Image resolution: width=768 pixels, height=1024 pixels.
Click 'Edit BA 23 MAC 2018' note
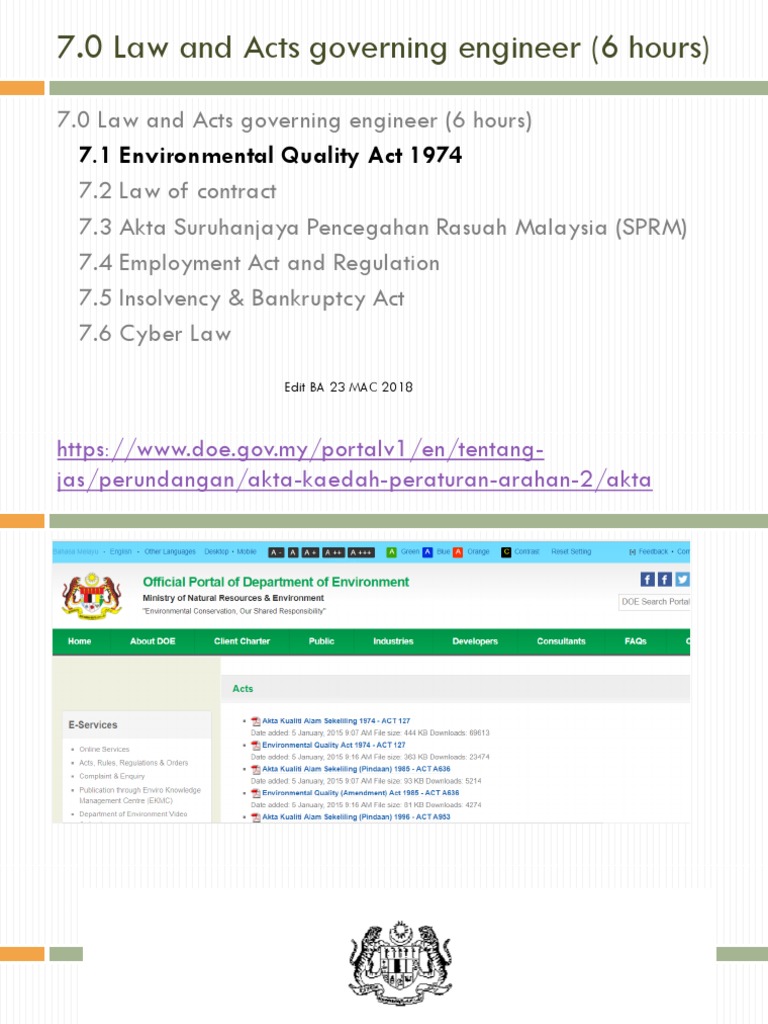click(x=348, y=387)
